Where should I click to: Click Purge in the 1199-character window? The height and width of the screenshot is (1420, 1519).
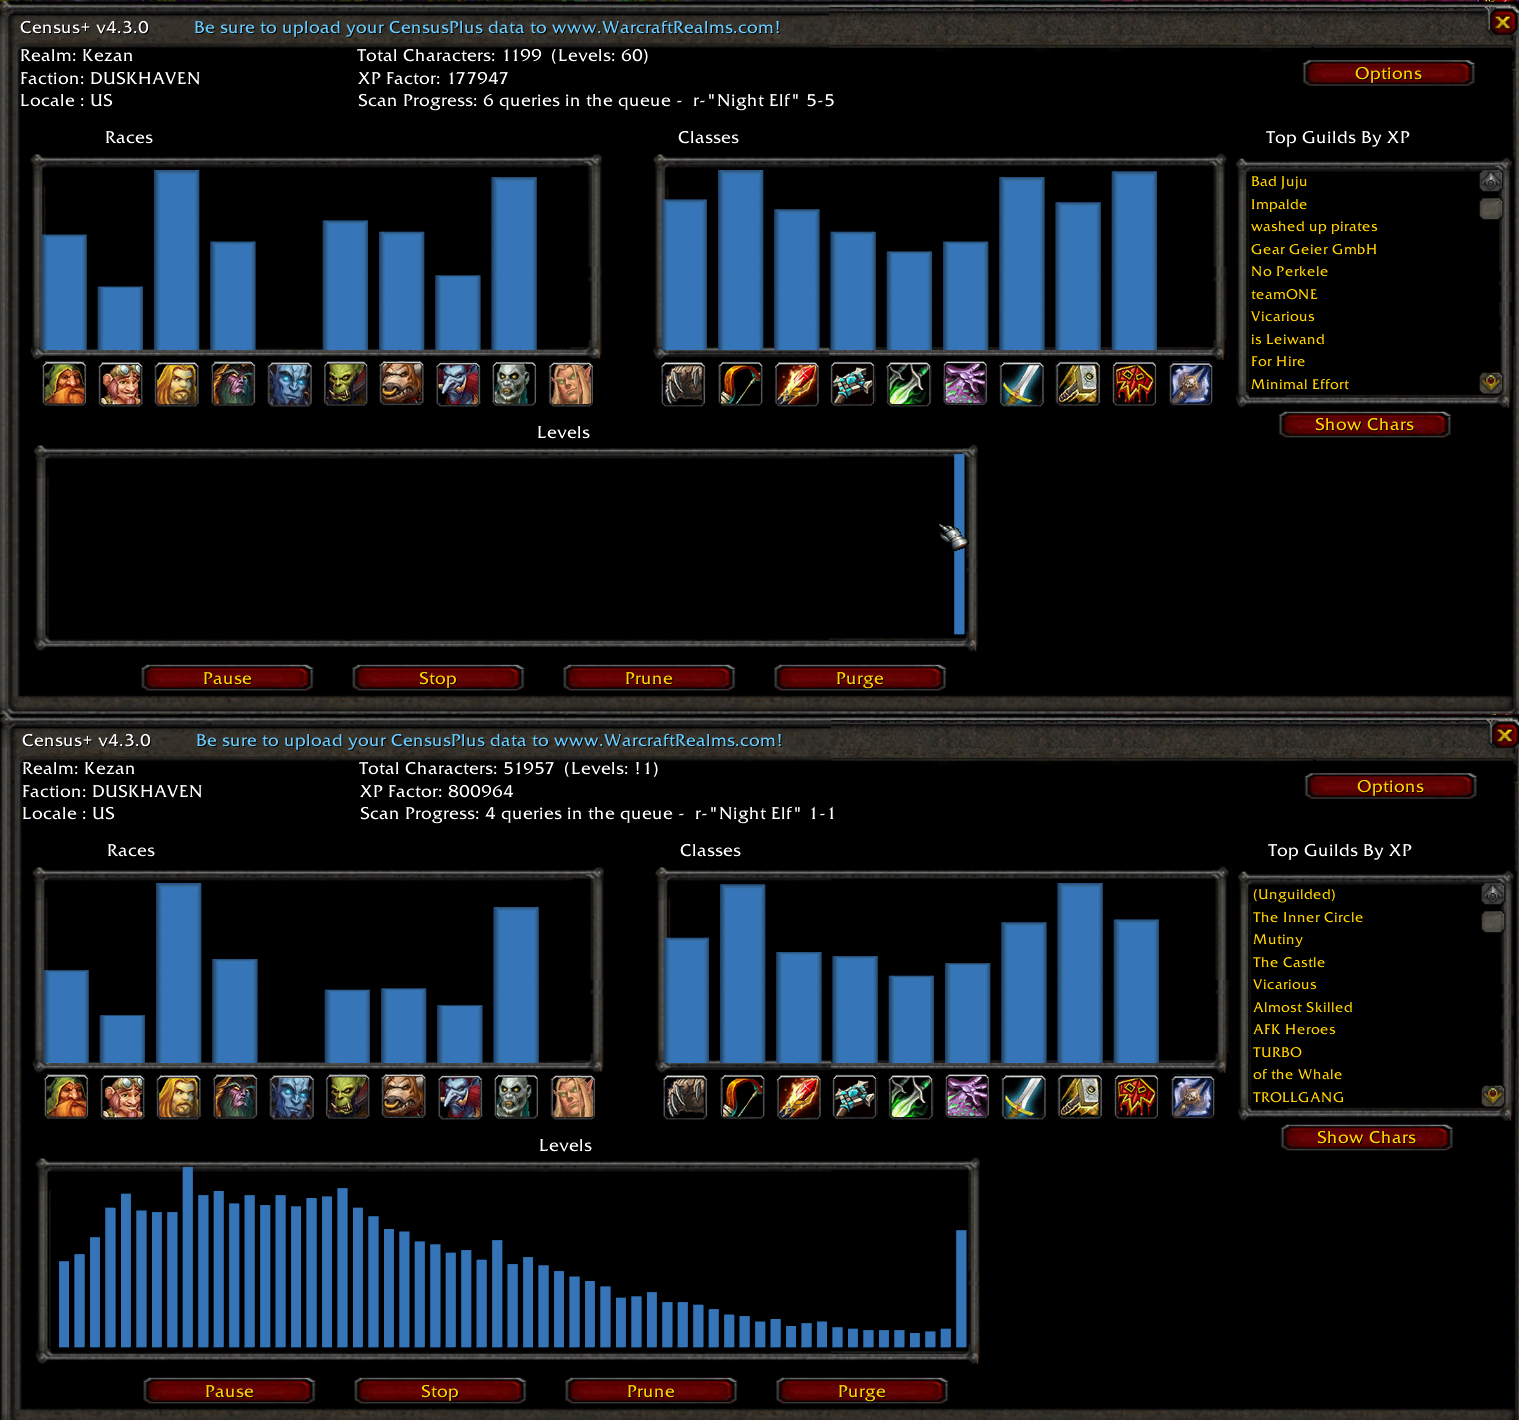(860, 678)
